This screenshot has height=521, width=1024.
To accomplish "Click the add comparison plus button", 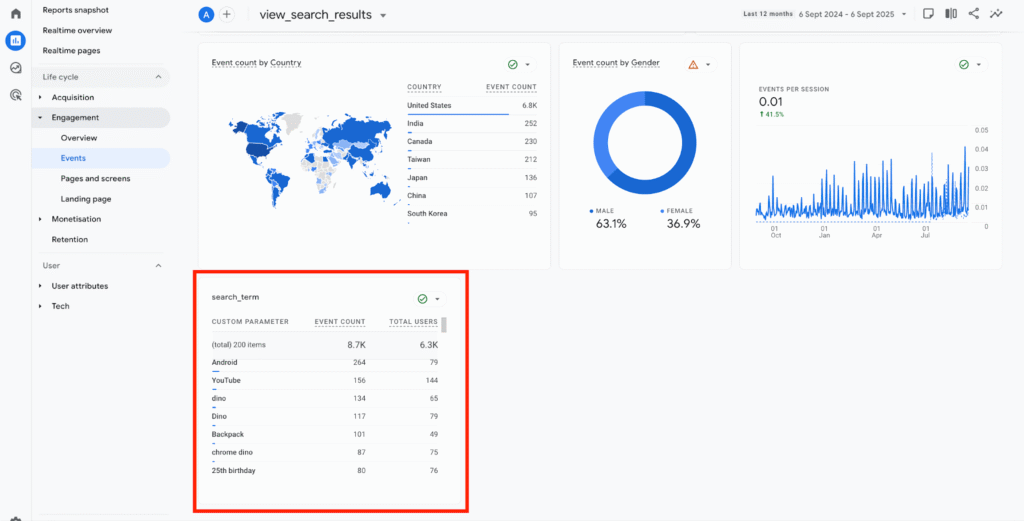I will pos(227,14).
